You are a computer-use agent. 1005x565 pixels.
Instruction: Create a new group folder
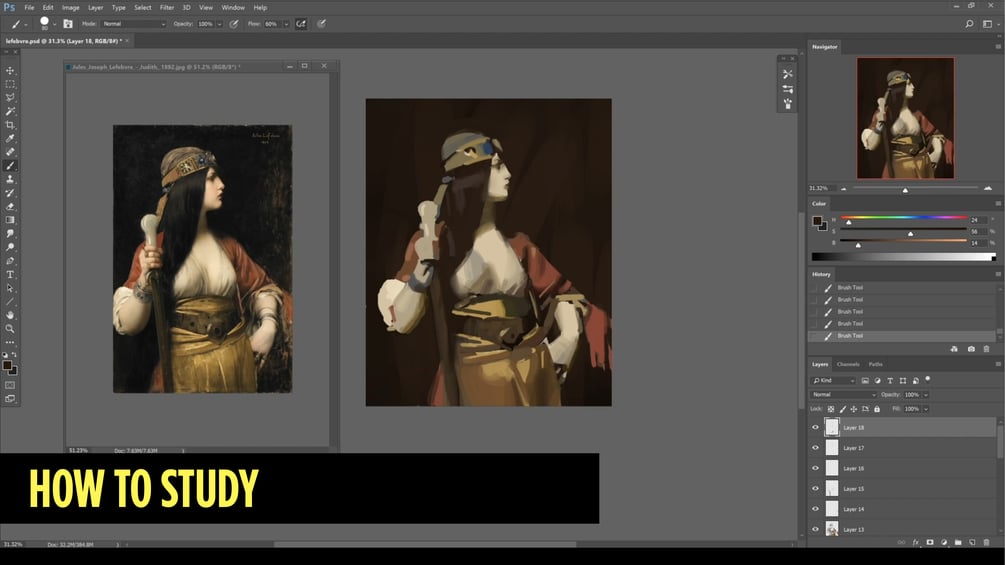click(958, 542)
